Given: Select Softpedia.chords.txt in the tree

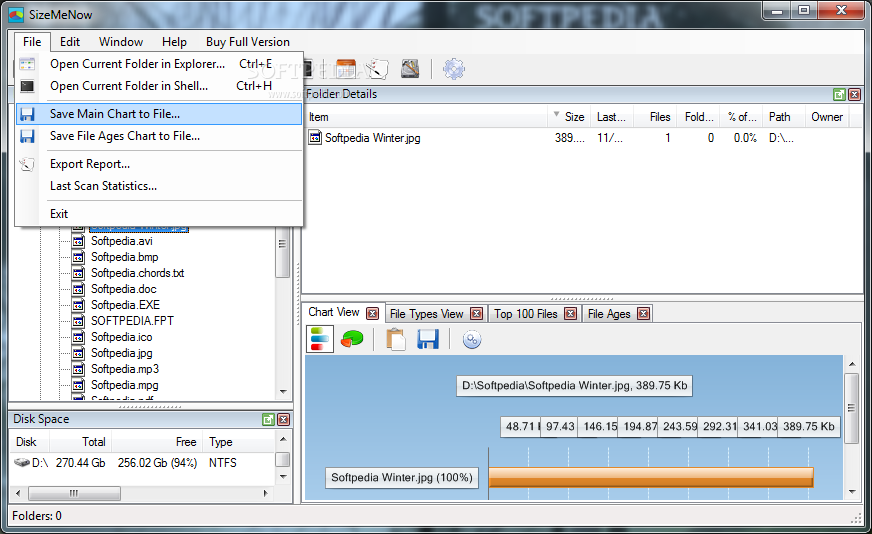Looking at the screenshot, I should (x=137, y=273).
